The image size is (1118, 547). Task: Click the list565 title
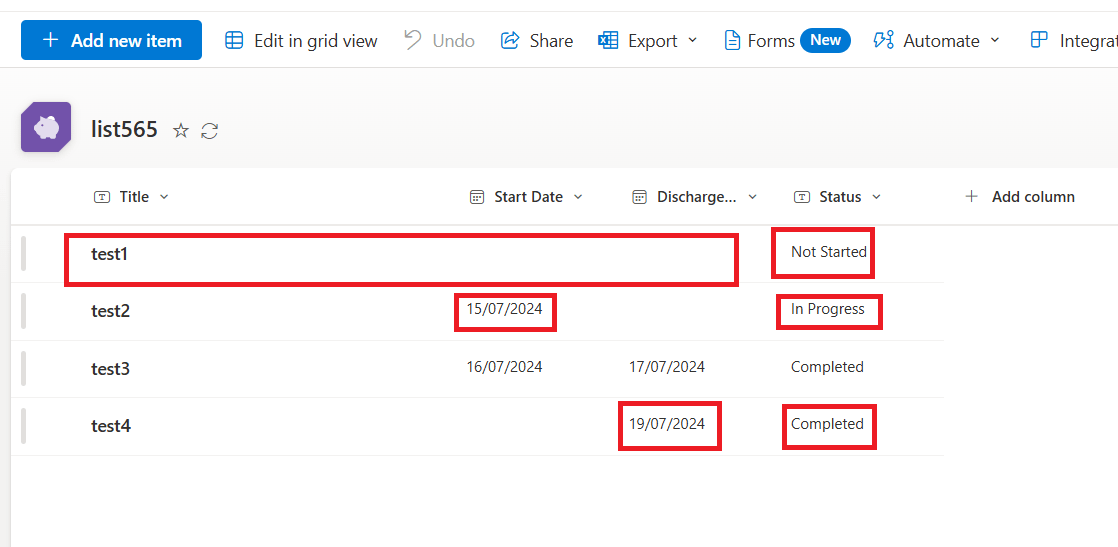124,129
